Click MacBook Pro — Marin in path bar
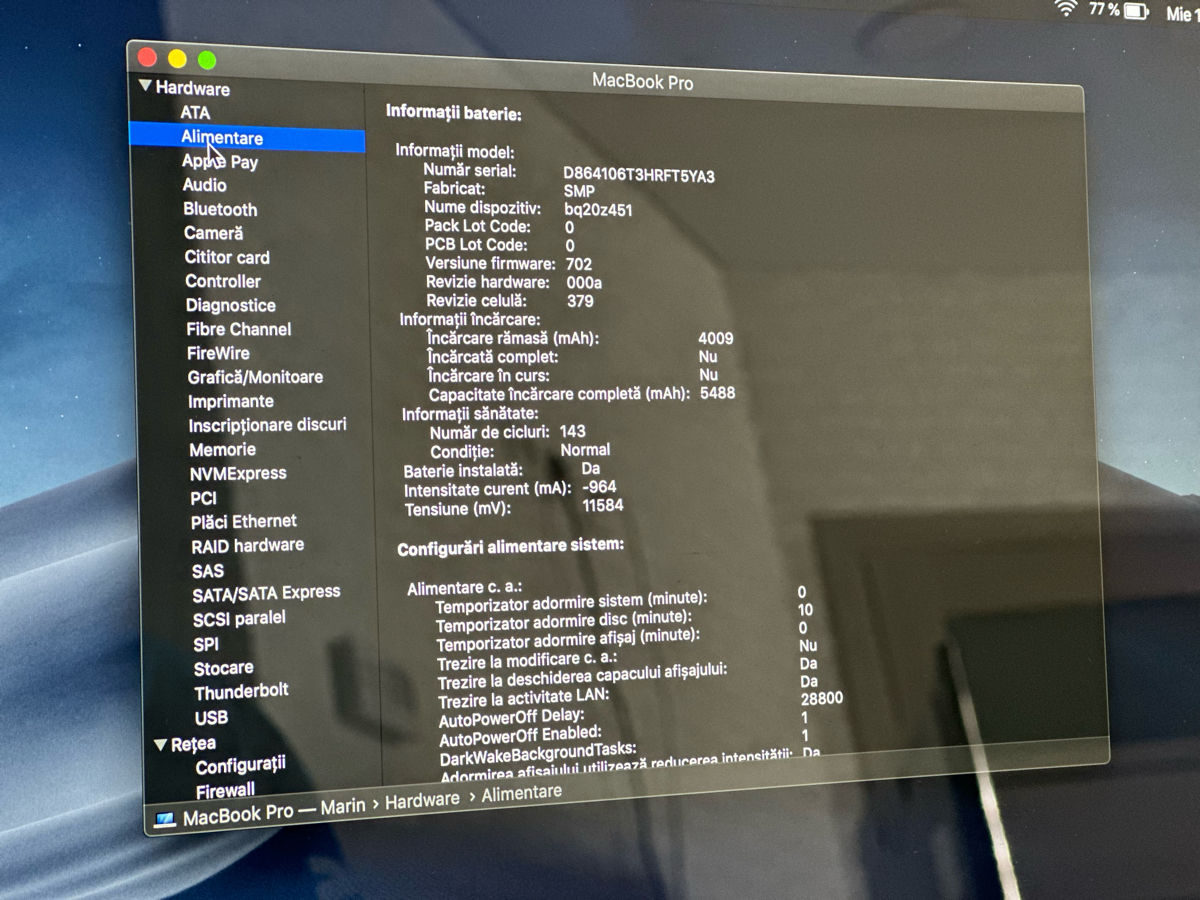 click(x=274, y=811)
